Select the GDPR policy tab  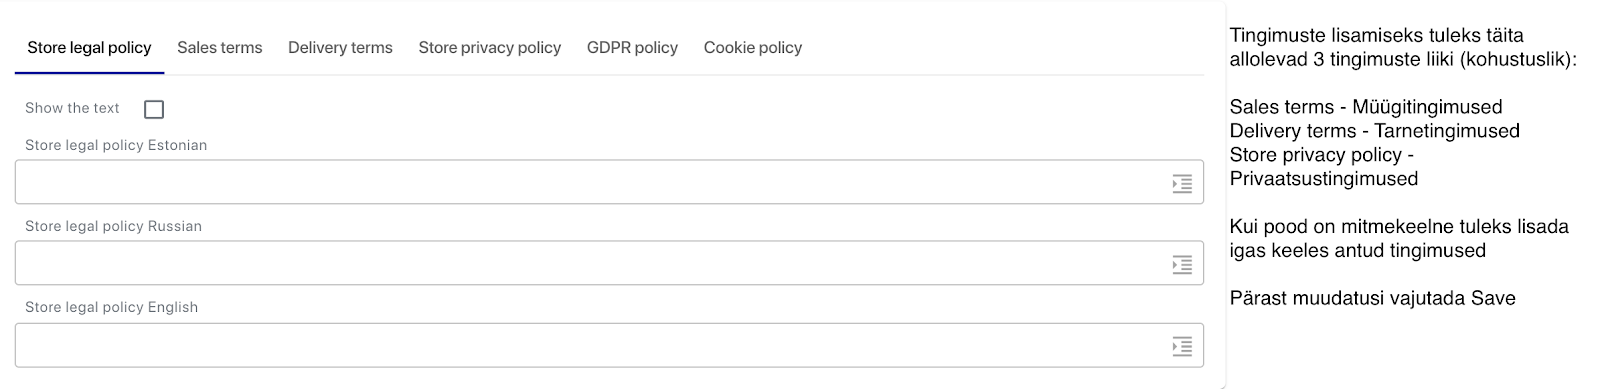632,48
